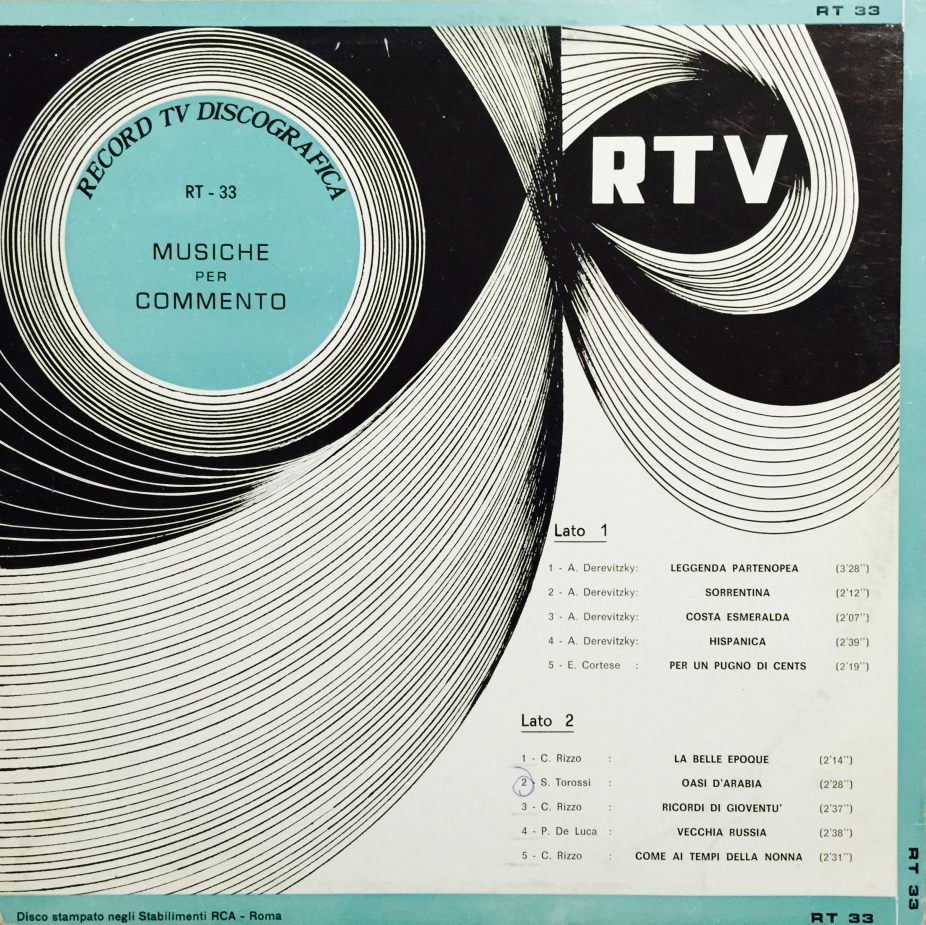Screen dimensions: 926x925
Task: Click the duration (3'28") of Leggenda Partenopea
Action: pos(852,569)
